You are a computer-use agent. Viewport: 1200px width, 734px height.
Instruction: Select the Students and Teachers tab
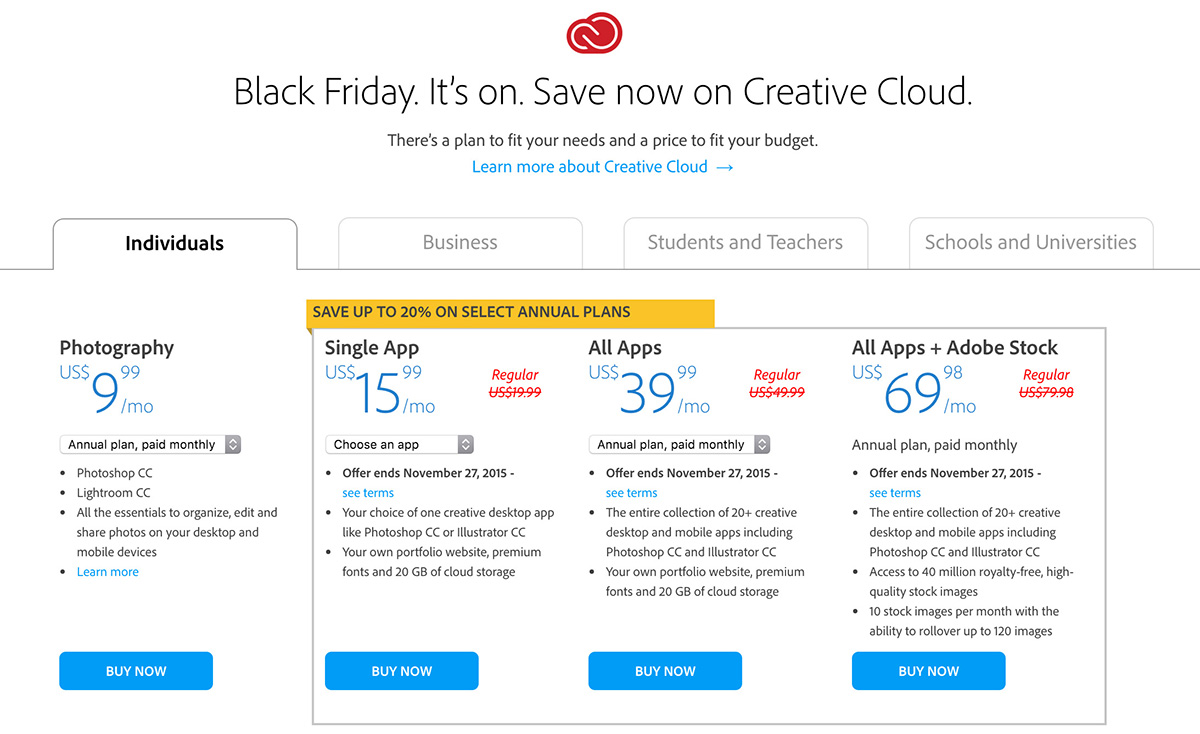(745, 243)
